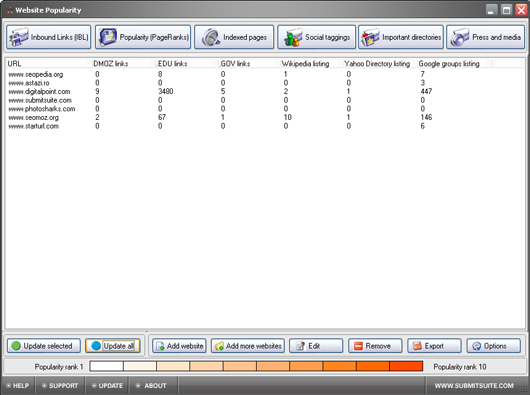Viewport: 530px width, 395px height.
Task: Open the ABOUT menu item
Action: [x=151, y=386]
